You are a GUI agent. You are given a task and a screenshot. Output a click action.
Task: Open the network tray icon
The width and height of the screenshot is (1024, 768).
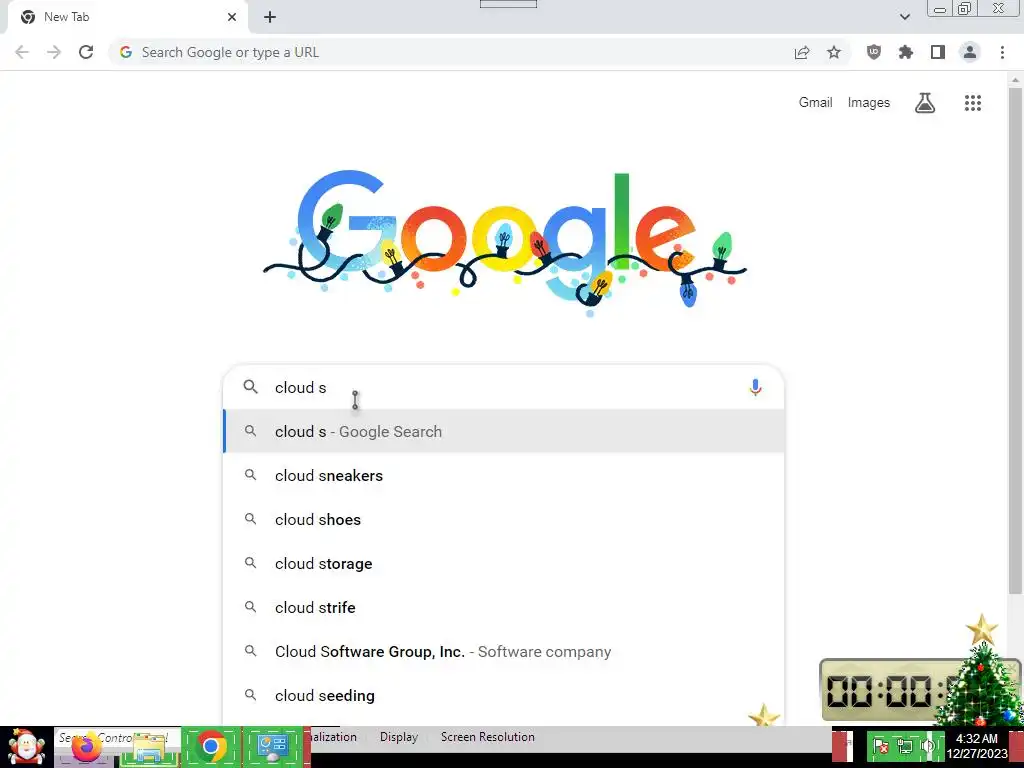click(904, 746)
